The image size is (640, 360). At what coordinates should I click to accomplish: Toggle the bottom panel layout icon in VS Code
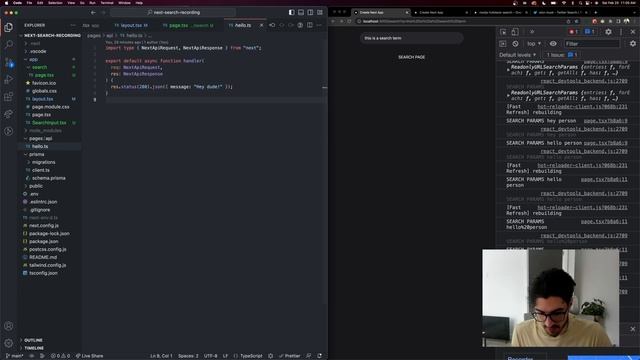pyautogui.click(x=301, y=13)
